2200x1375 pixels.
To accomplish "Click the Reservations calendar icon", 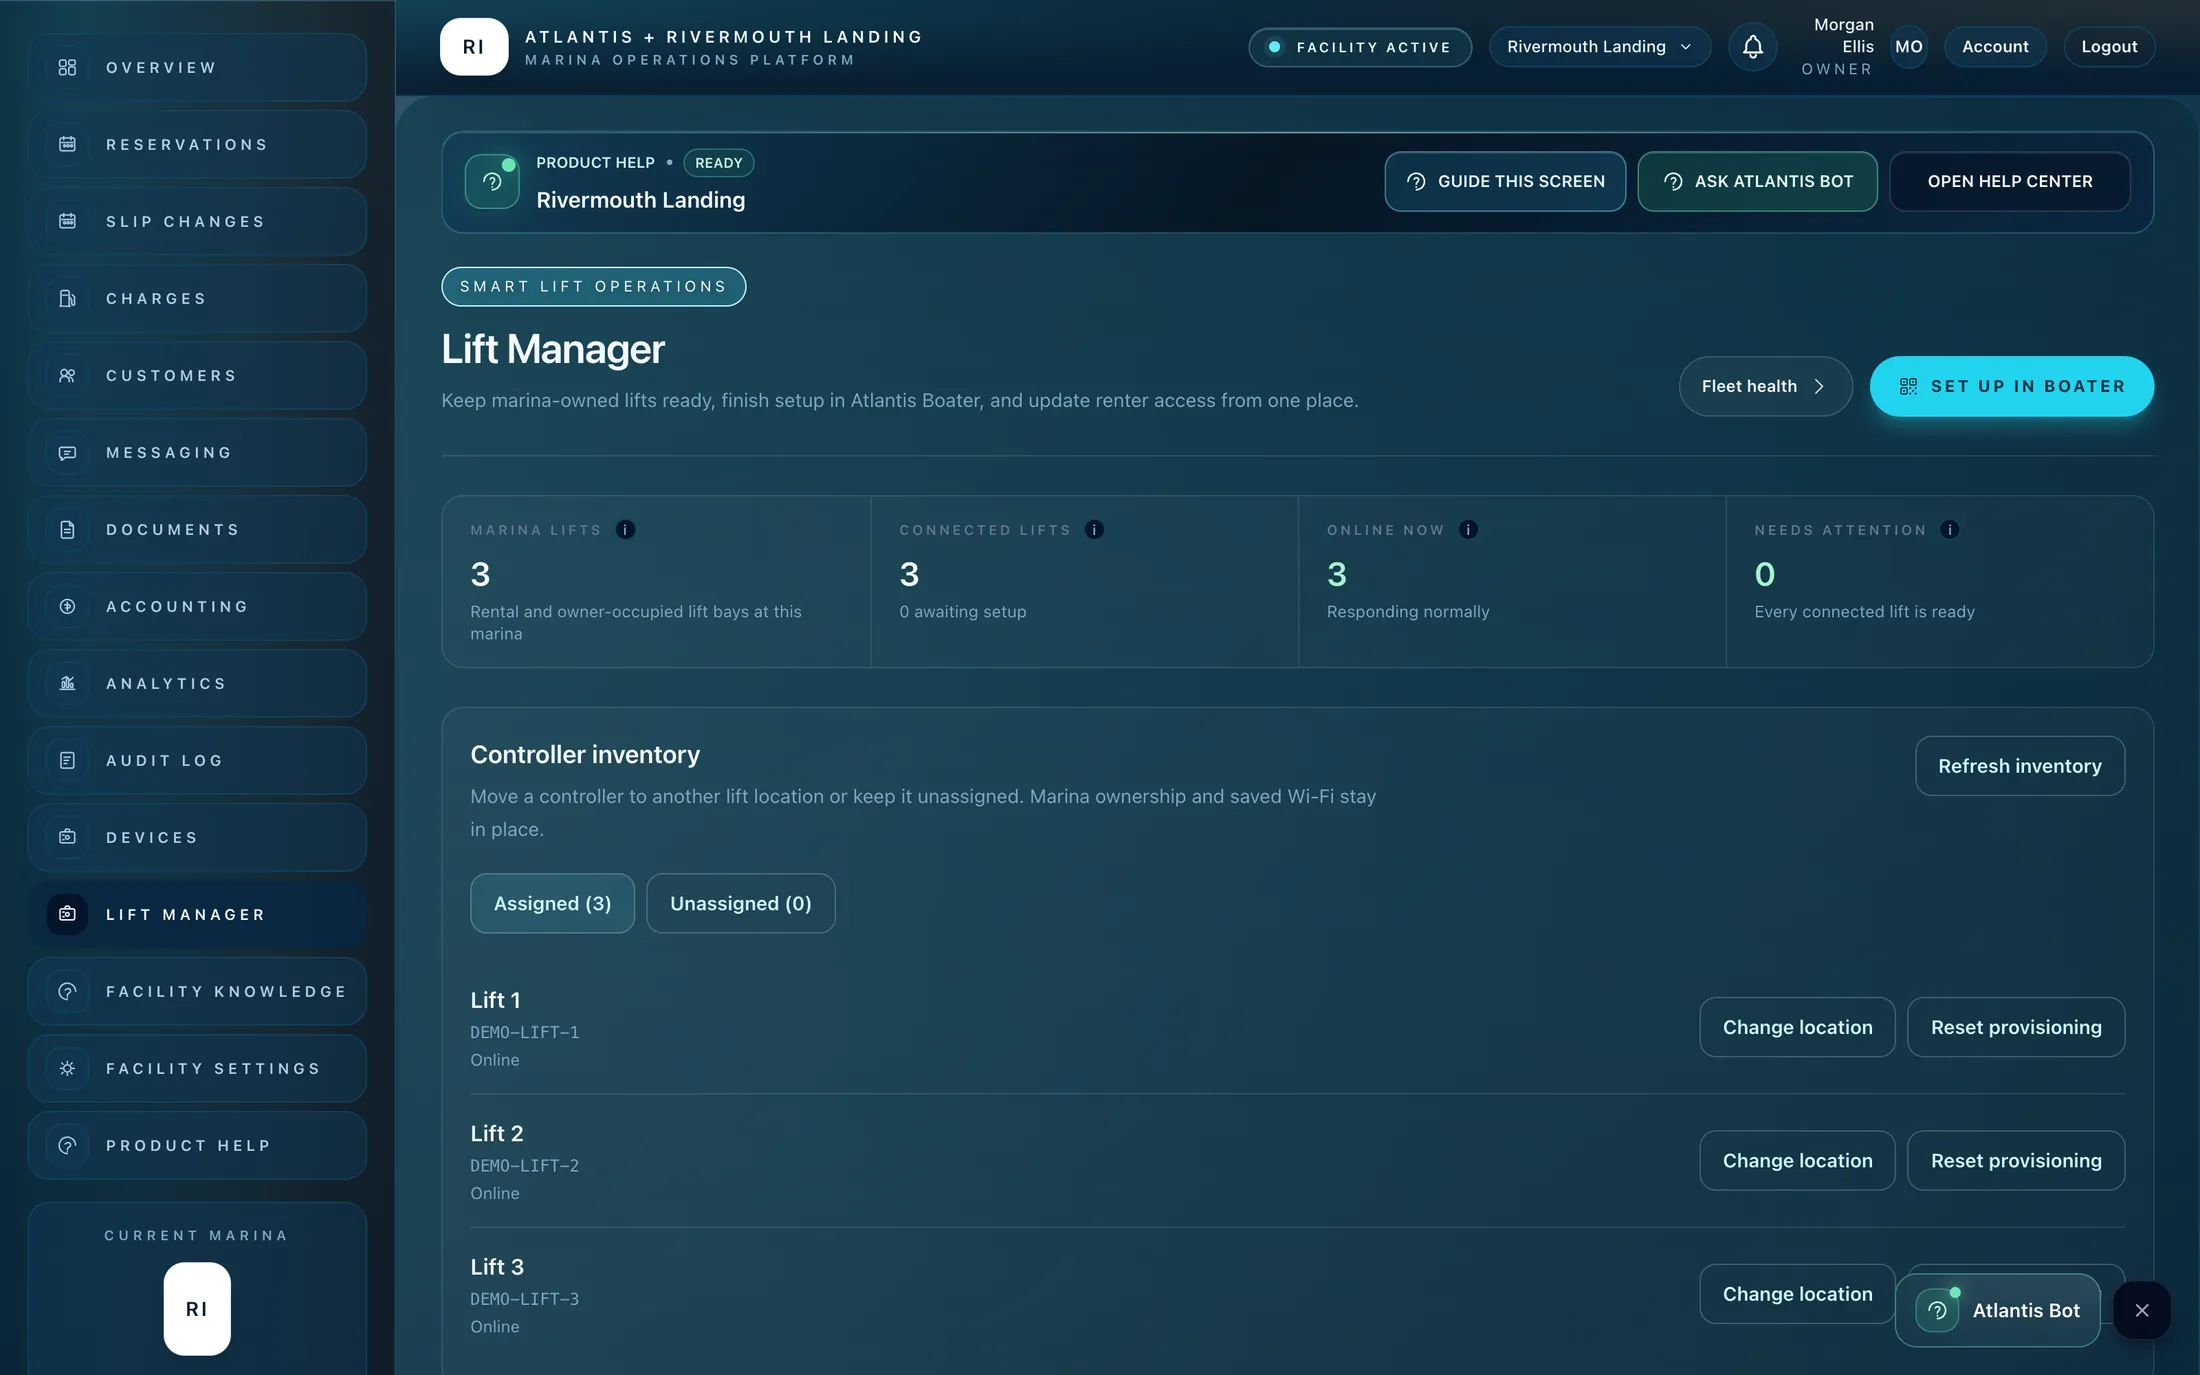I will (x=67, y=144).
